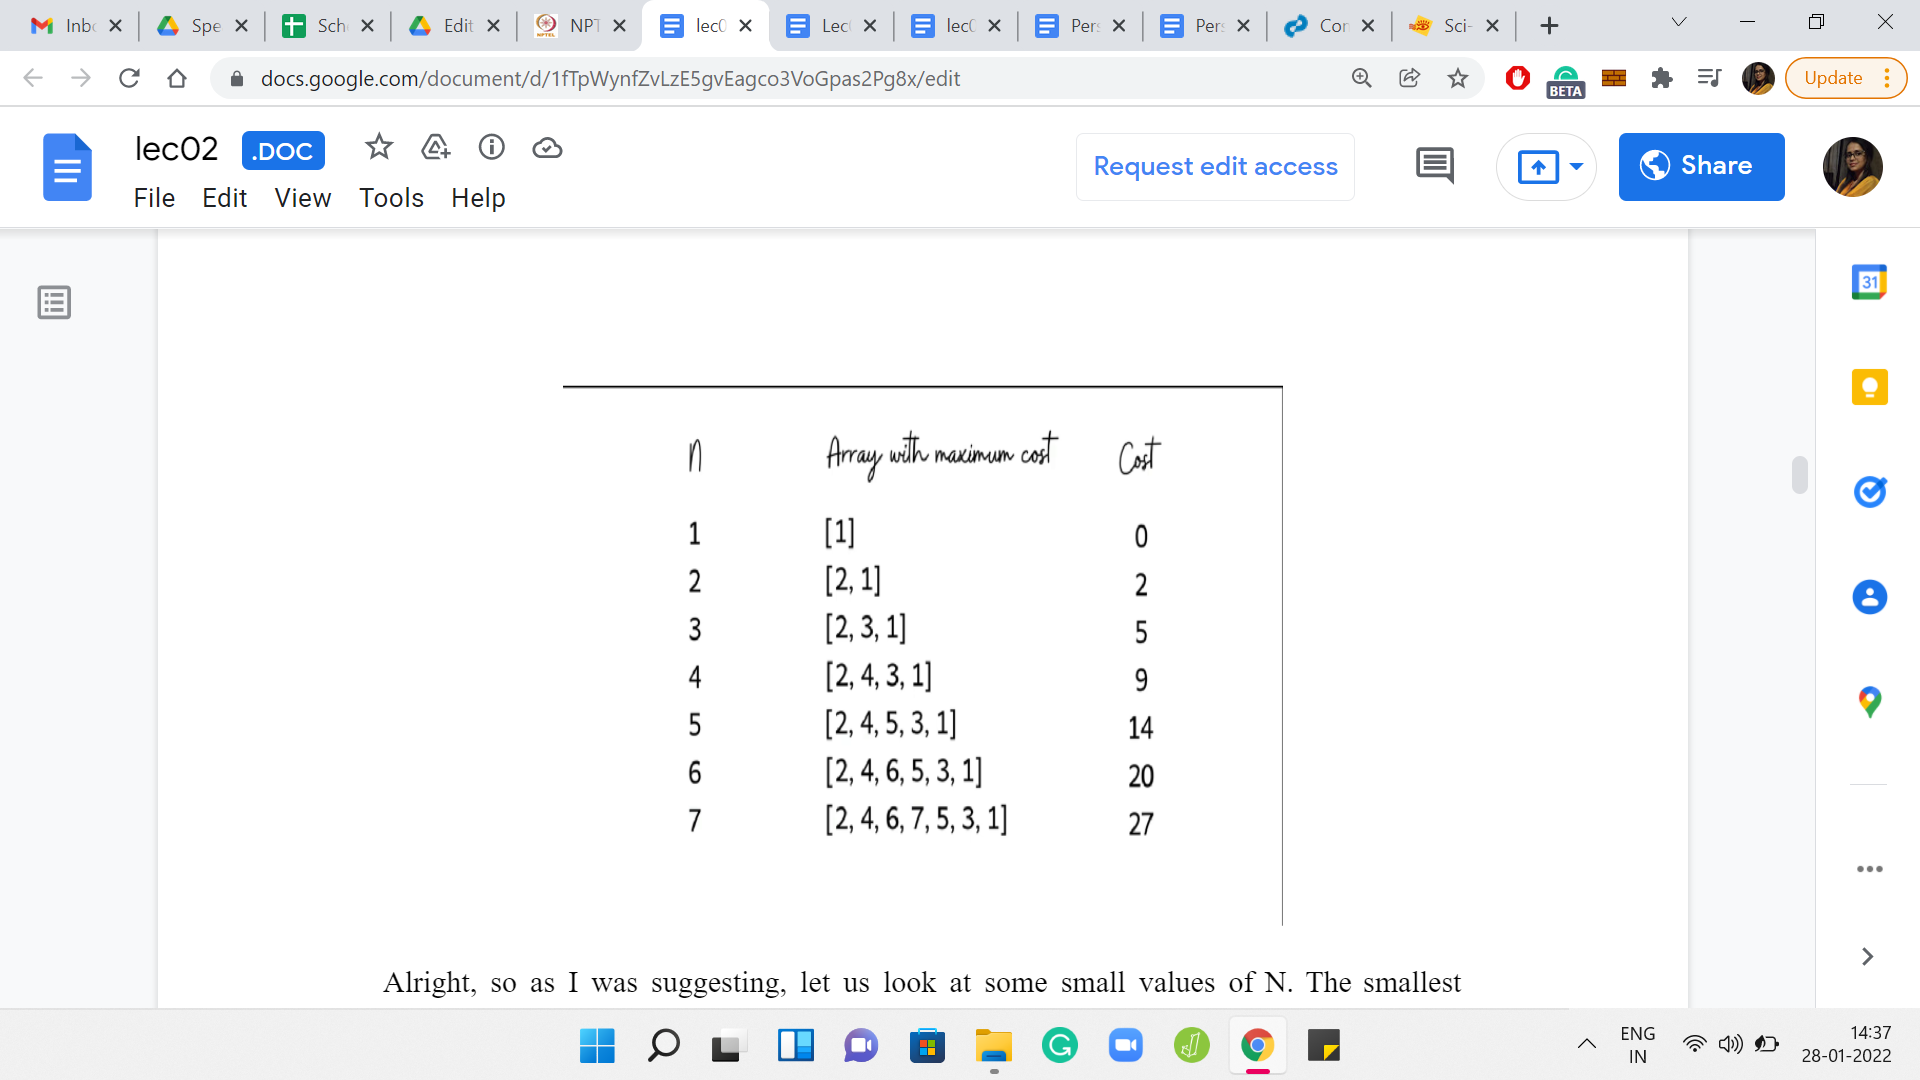Click the add to Drive shortcut icon
Viewport: 1920px width, 1080px height.
tap(435, 148)
